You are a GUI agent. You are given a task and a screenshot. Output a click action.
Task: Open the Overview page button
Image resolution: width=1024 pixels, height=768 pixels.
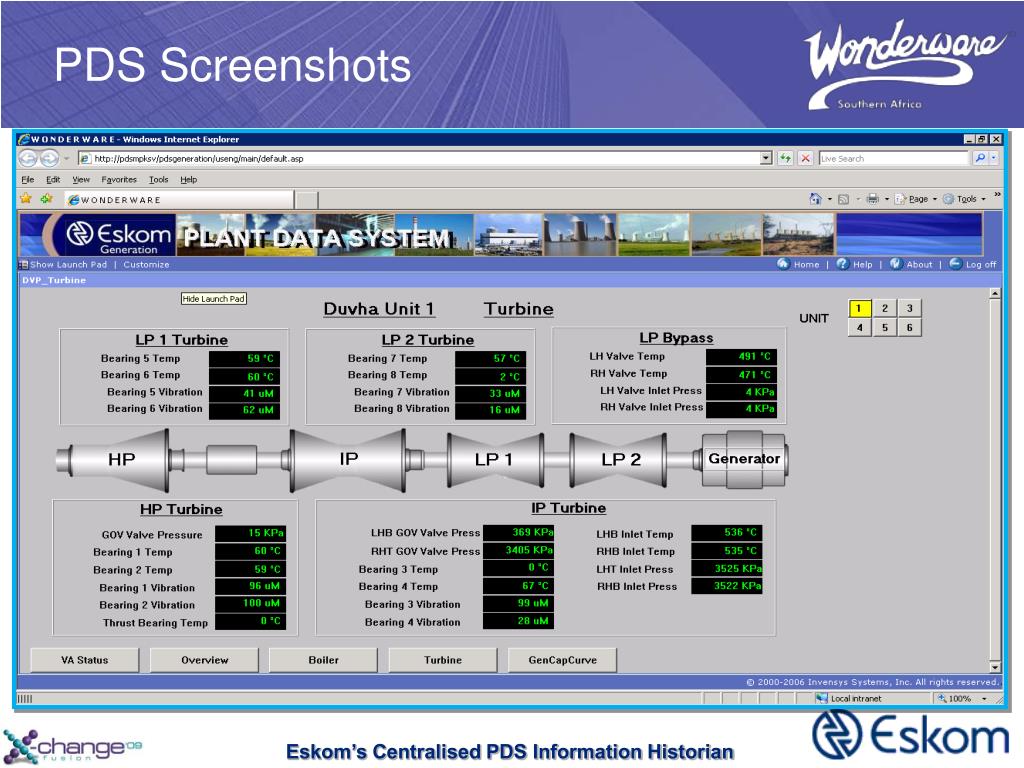[204, 660]
